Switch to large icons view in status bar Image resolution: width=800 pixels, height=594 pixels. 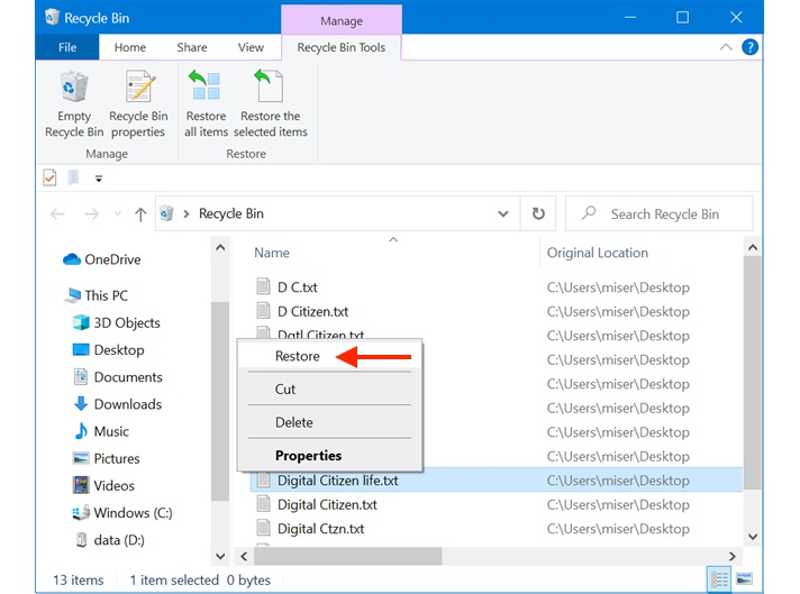coord(743,579)
